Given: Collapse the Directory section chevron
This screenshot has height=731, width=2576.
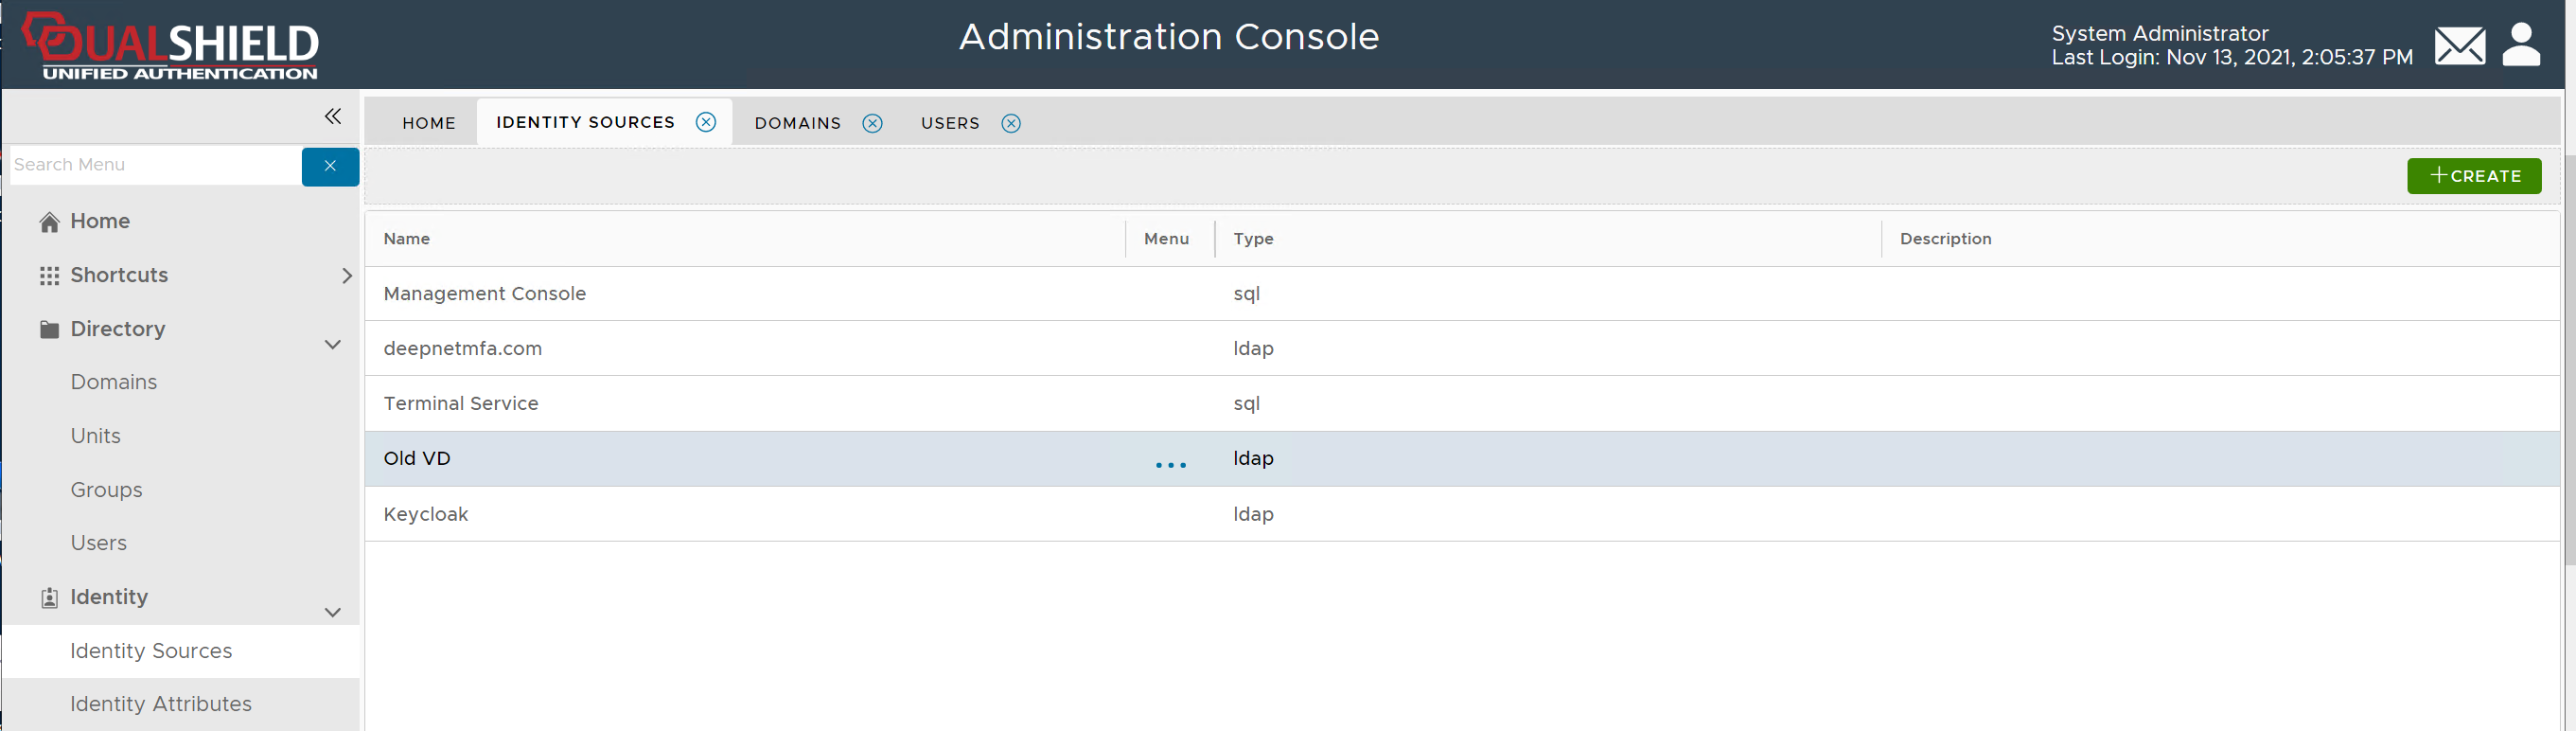Looking at the screenshot, I should [333, 345].
